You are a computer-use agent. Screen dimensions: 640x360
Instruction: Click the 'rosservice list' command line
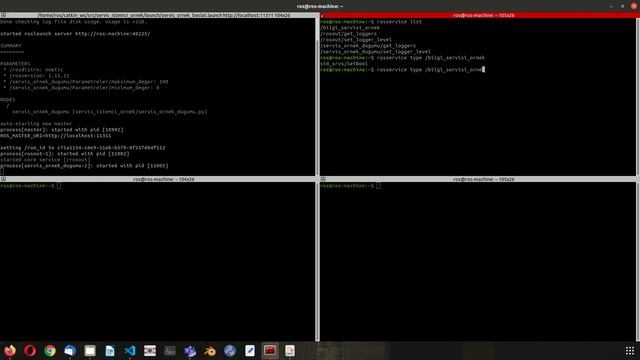pyautogui.click(x=371, y=22)
